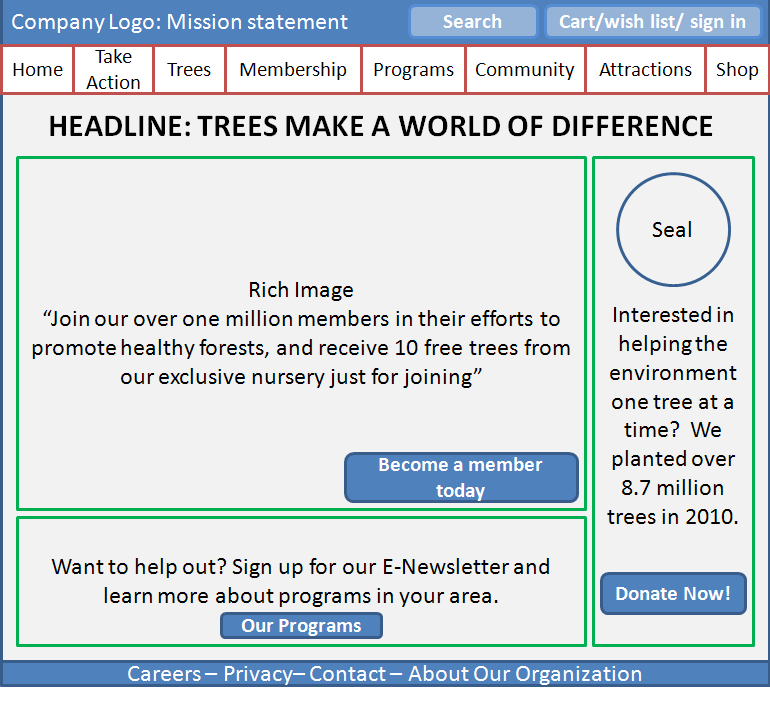Screen dimensions: 770x701
Task: Open the Take Action menu item
Action: coord(113,70)
